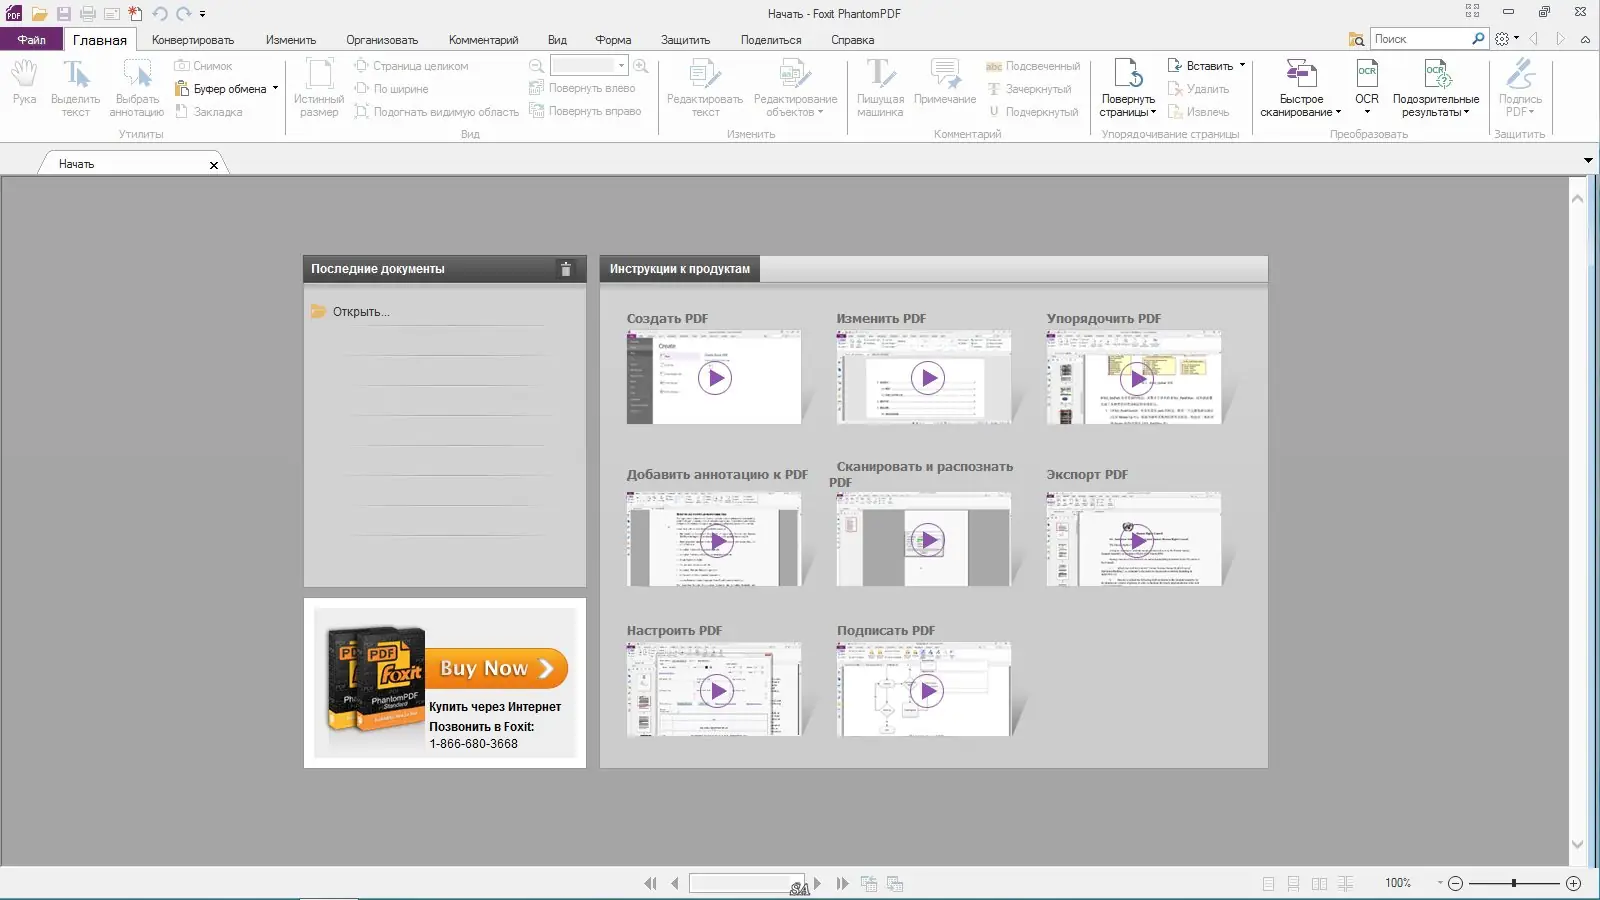Click Извлечь pages button

coord(1198,112)
